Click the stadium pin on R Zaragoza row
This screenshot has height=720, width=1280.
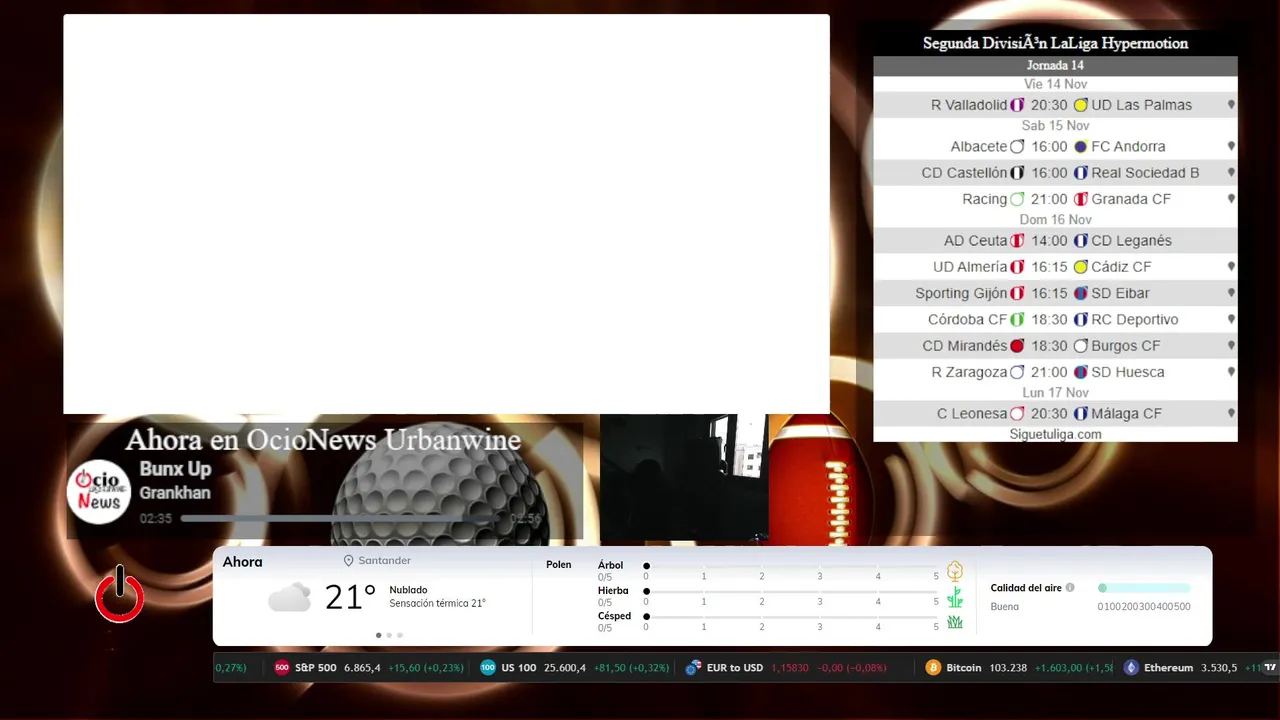1231,372
